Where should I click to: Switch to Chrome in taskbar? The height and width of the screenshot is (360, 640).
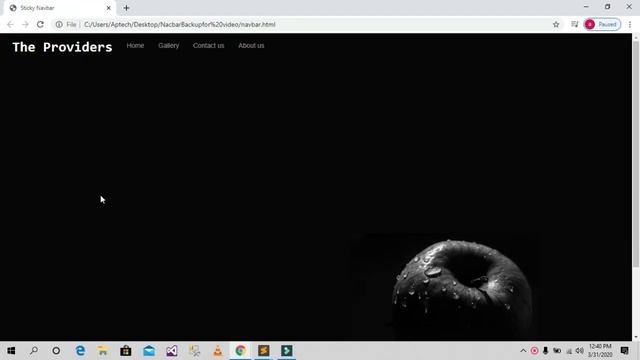point(240,351)
